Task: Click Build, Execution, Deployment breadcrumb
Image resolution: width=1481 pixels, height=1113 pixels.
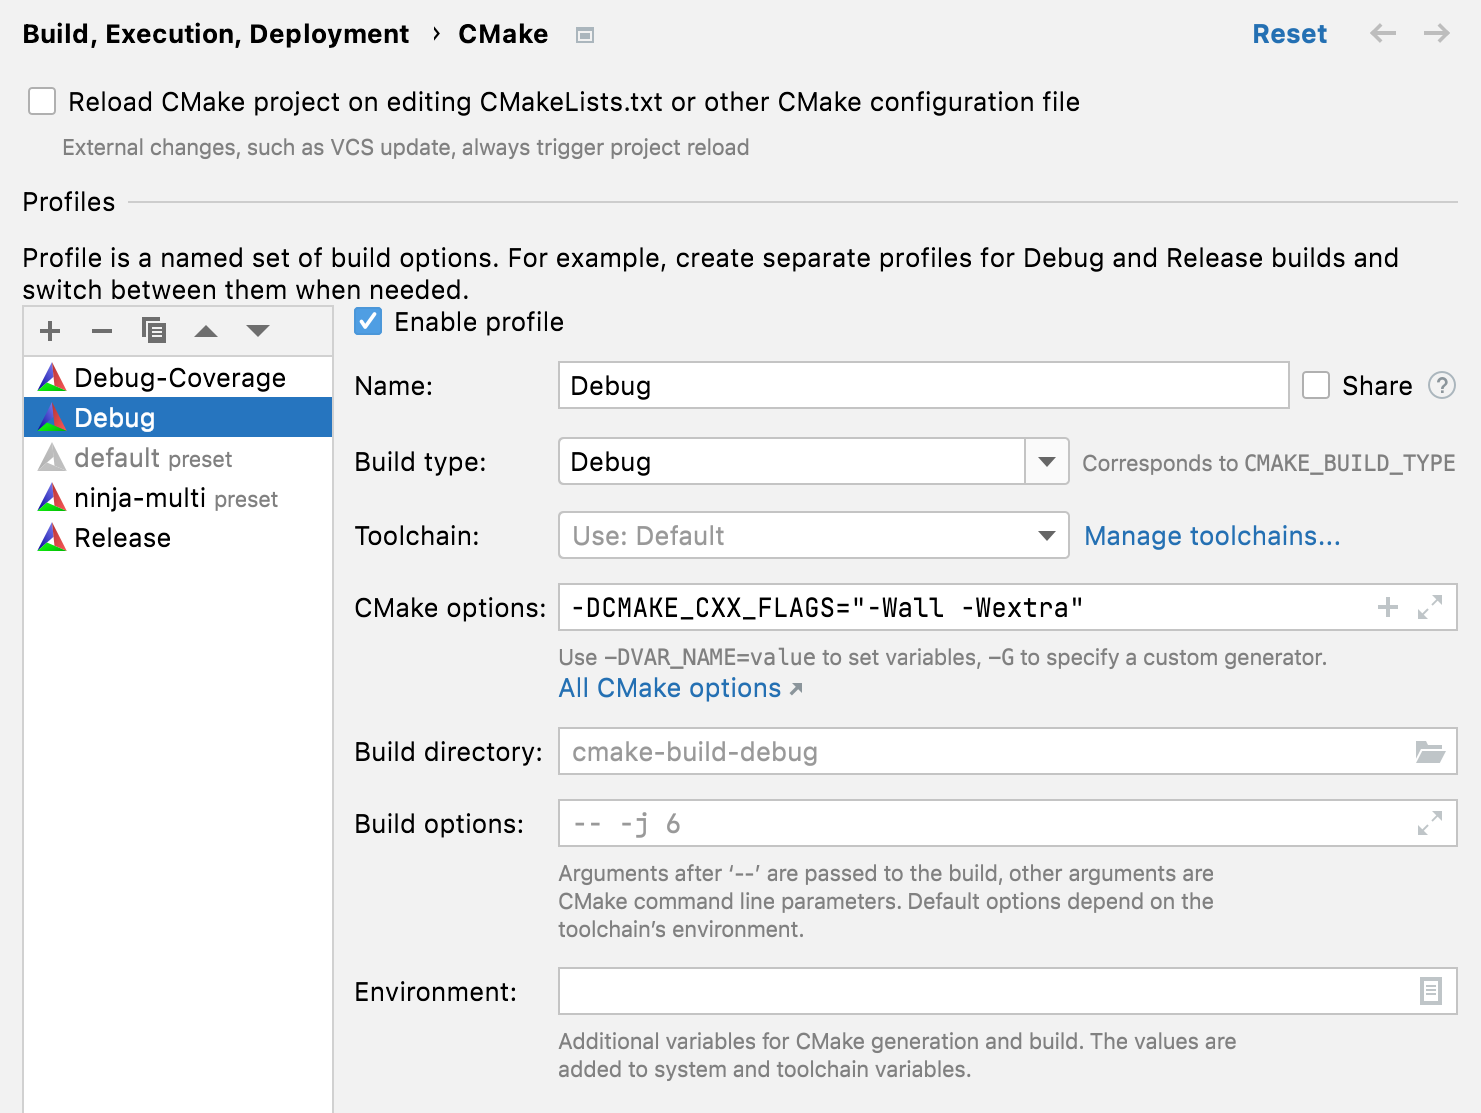Action: (x=216, y=34)
